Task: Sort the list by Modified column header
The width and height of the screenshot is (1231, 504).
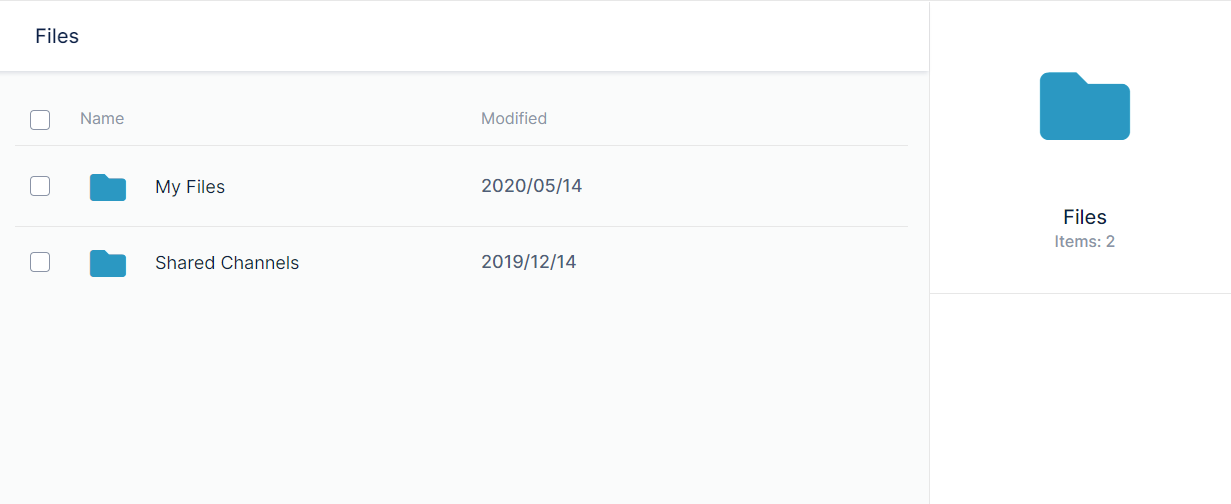Action: pyautogui.click(x=514, y=118)
